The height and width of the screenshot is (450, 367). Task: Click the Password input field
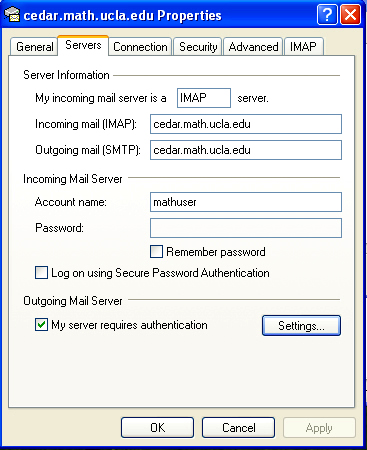(246, 228)
